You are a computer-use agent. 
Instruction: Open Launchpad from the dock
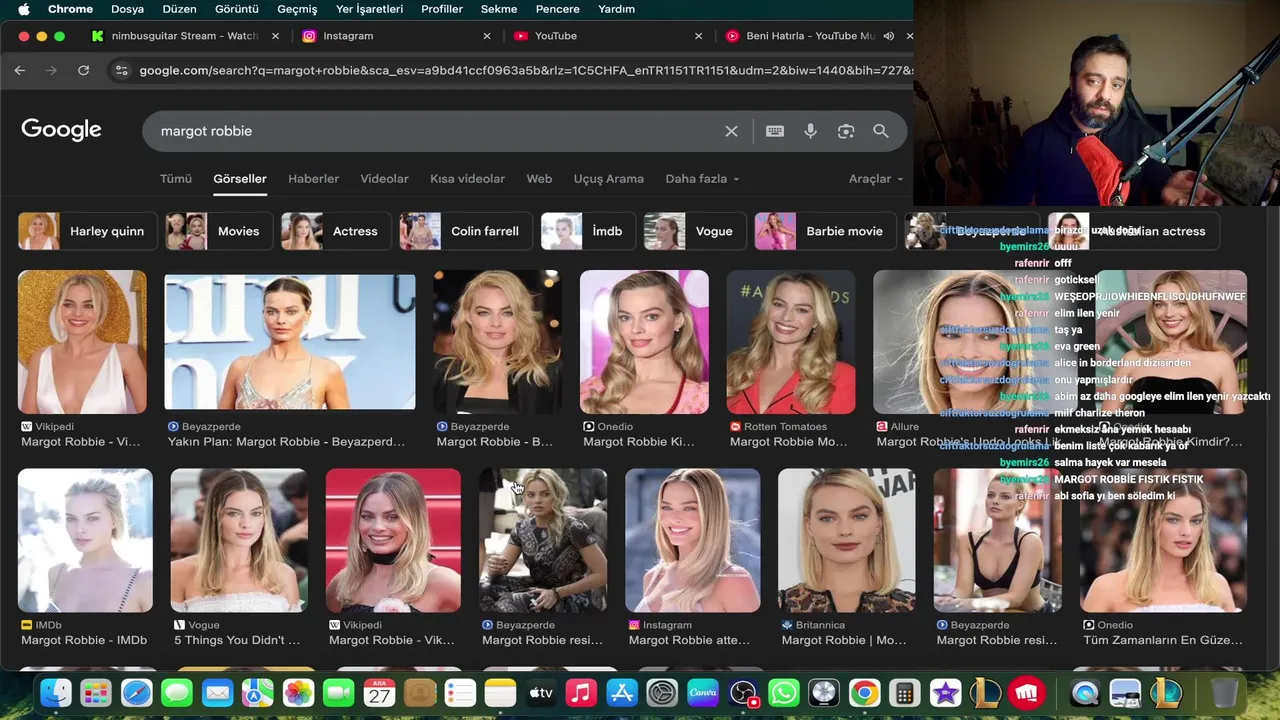[x=96, y=692]
